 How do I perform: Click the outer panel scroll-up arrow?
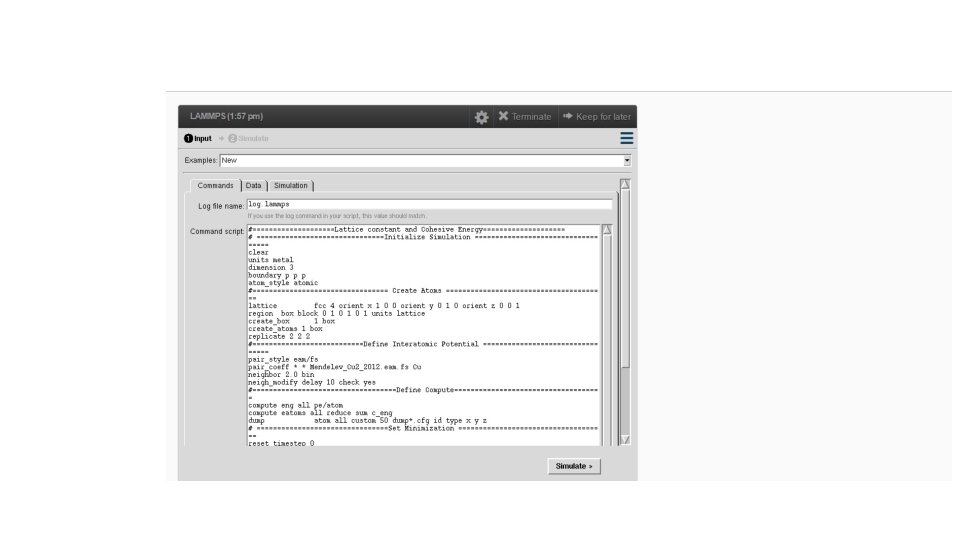point(625,184)
